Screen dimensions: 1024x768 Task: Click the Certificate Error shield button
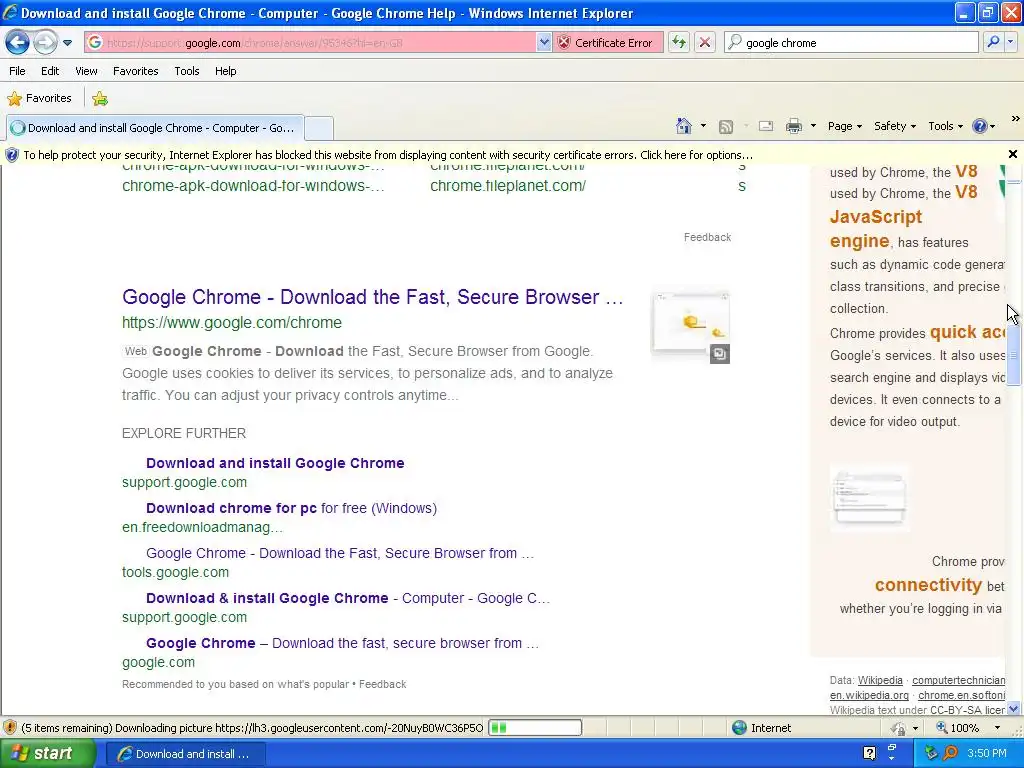click(607, 43)
